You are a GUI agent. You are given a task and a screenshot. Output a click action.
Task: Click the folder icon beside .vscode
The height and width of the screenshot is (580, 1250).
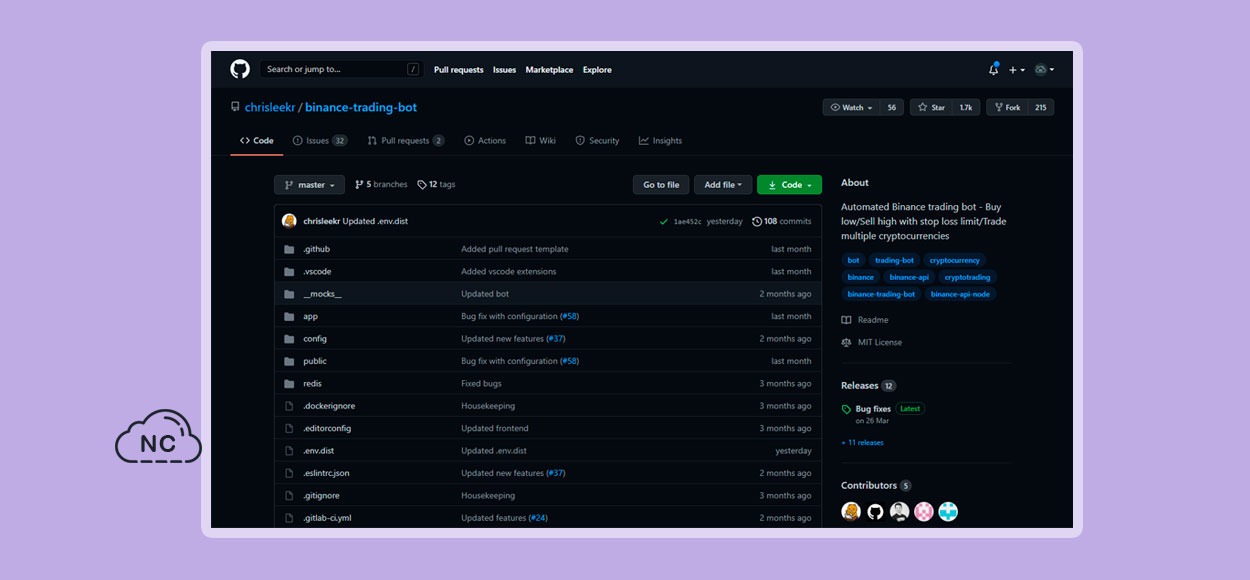pyautogui.click(x=289, y=272)
